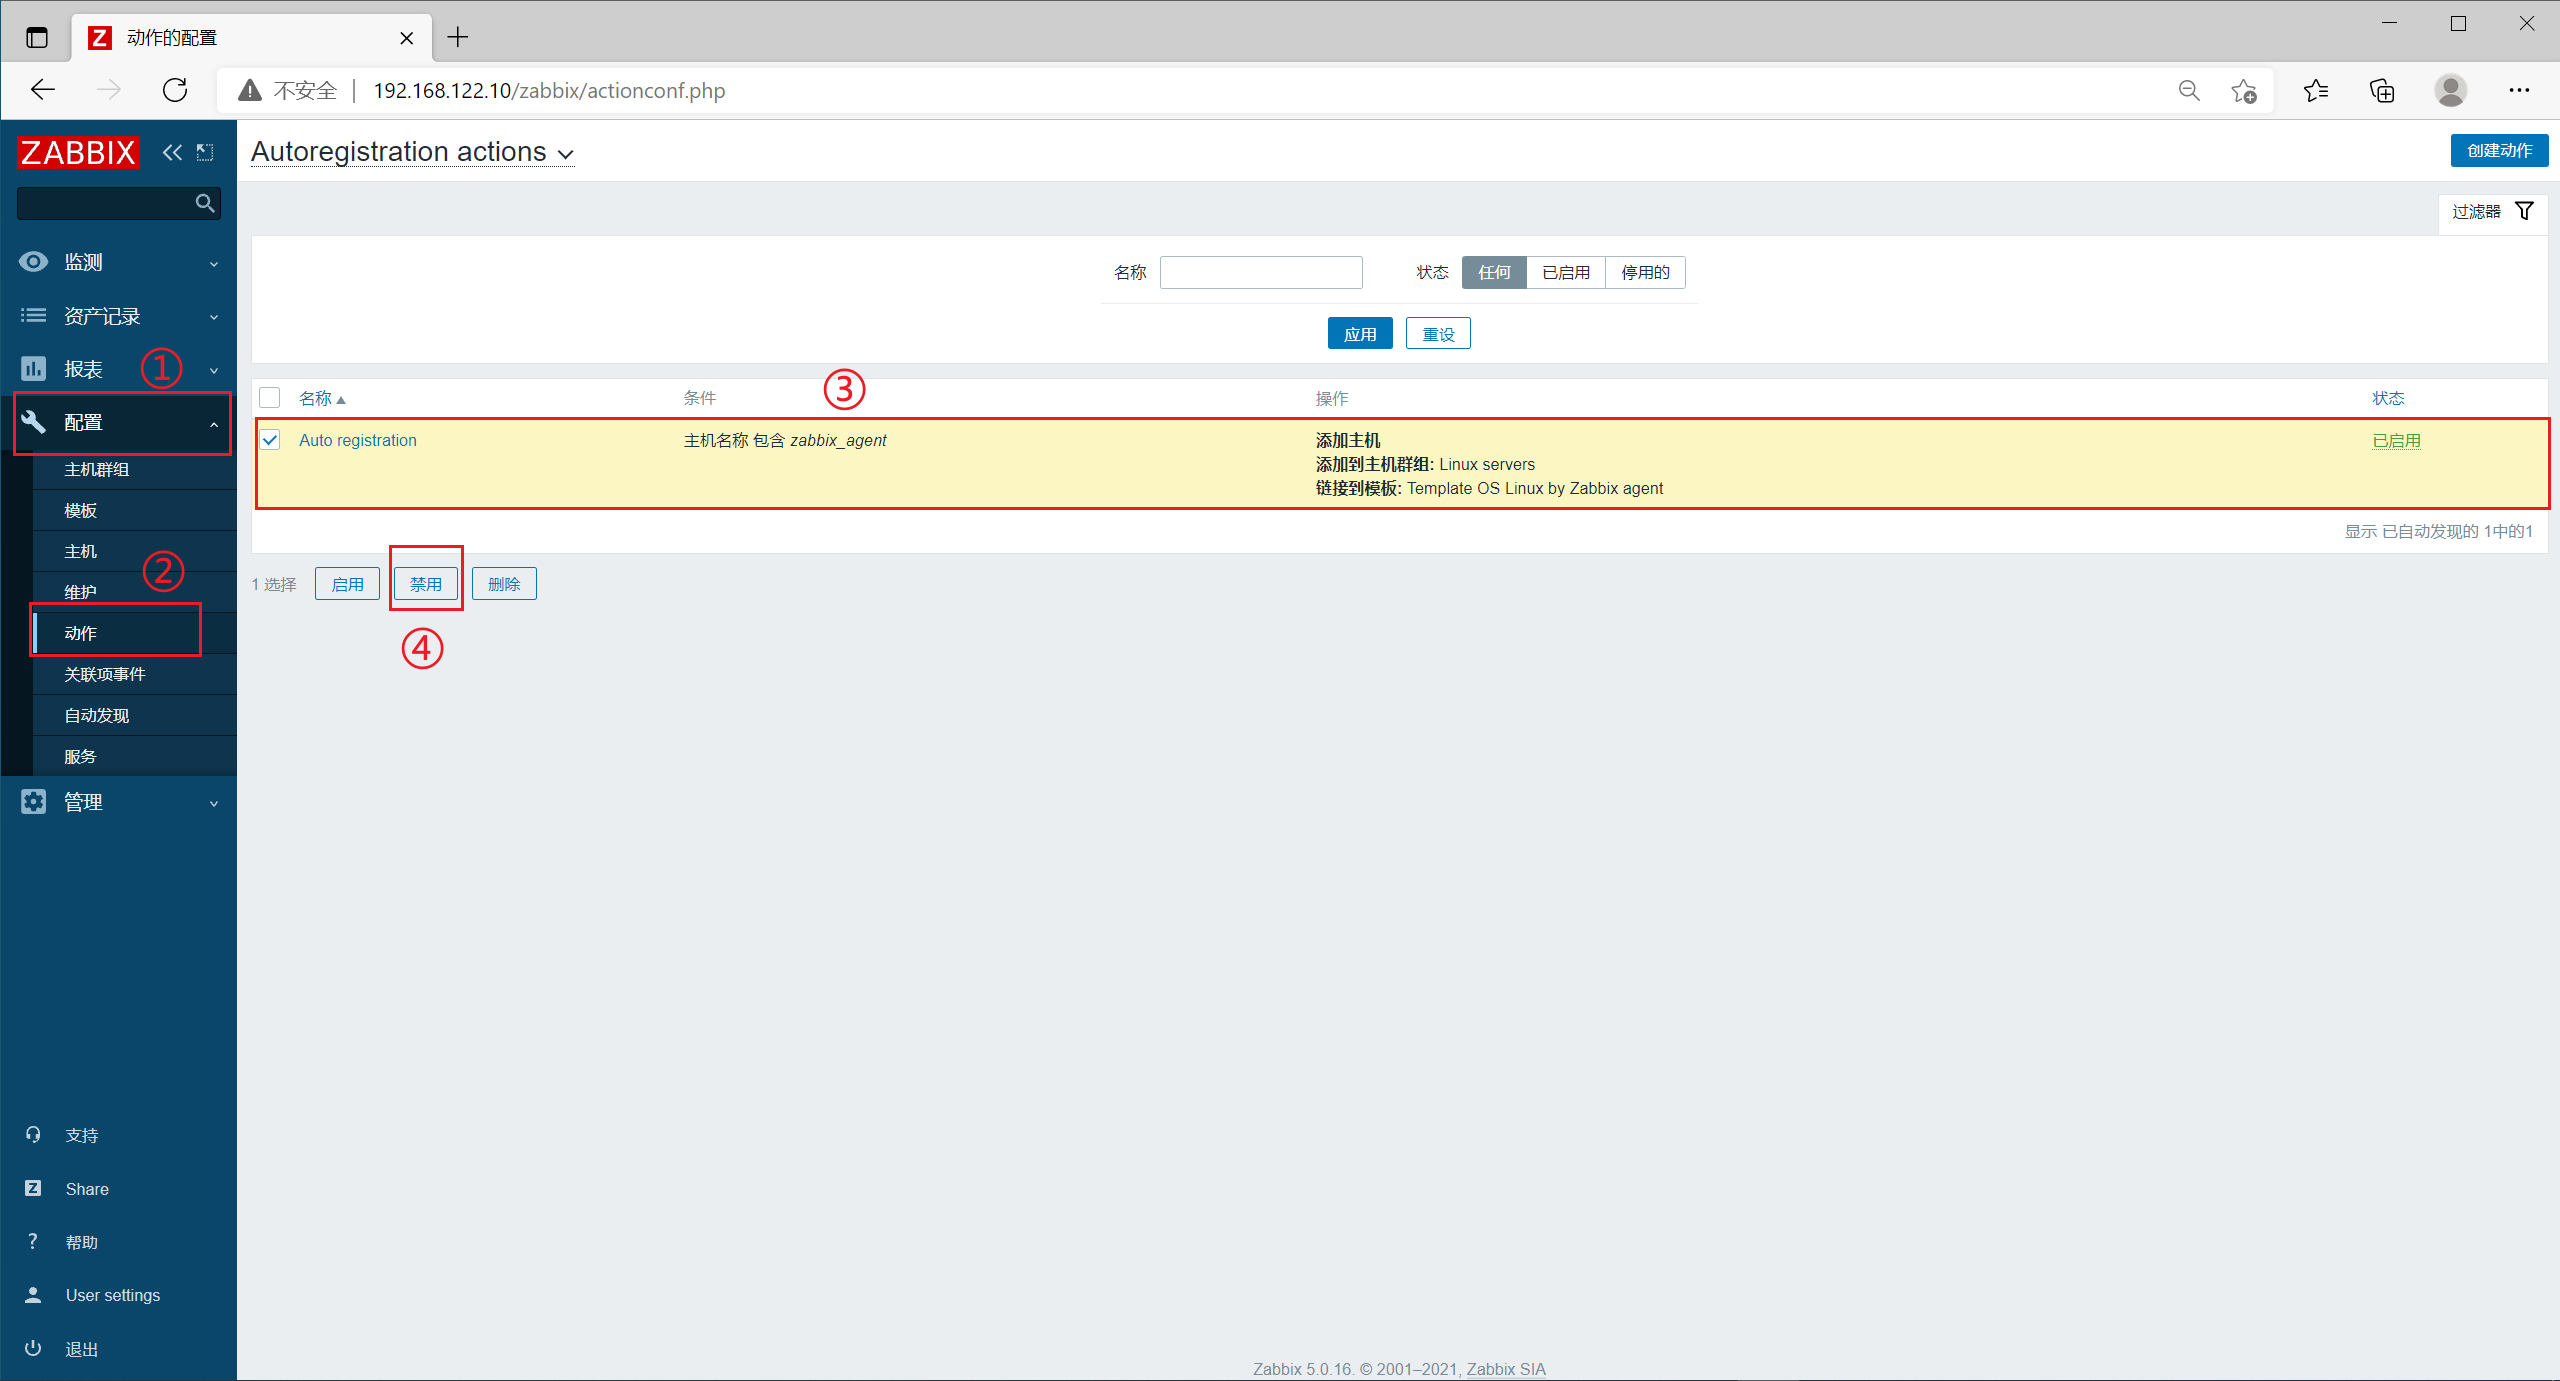Open the filter funnel icon

click(2525, 211)
